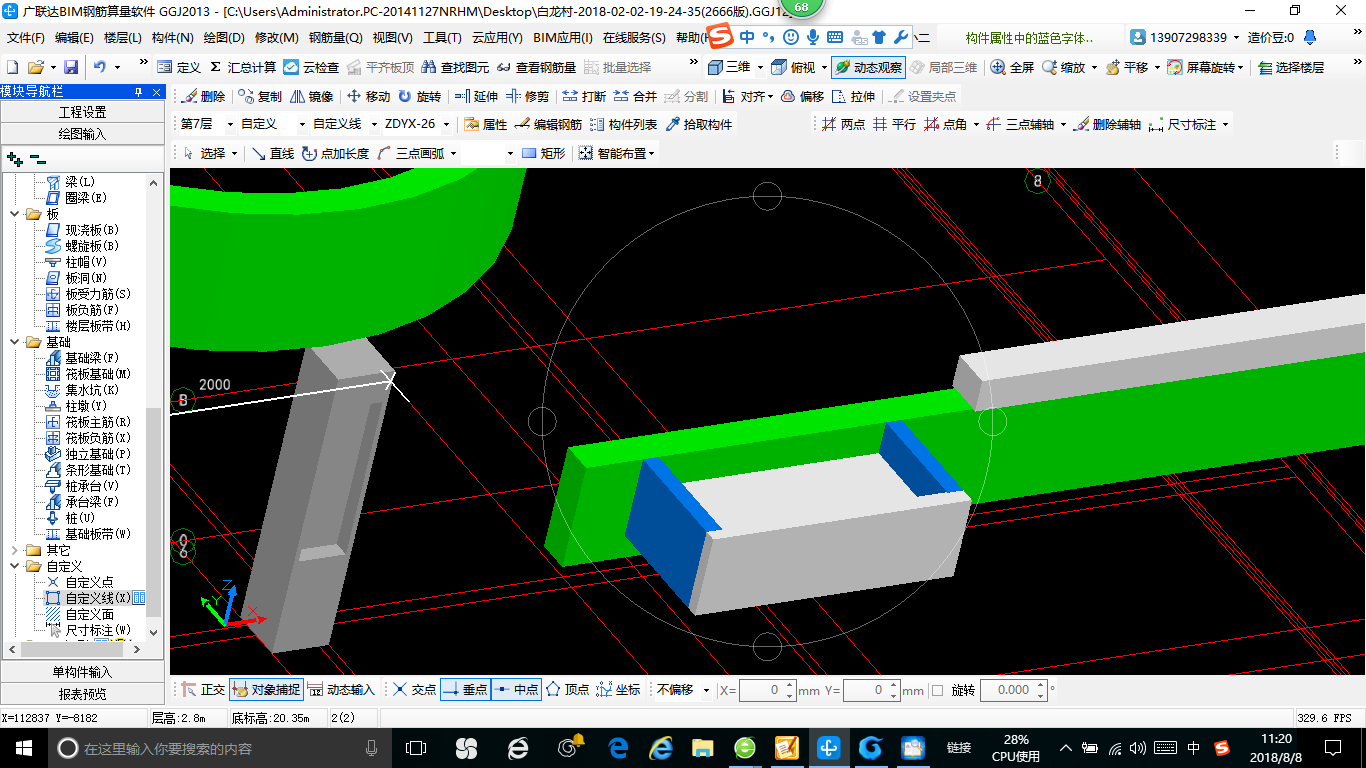Choose the 矩形 rectangle tool
The image size is (1366, 768).
coord(543,153)
